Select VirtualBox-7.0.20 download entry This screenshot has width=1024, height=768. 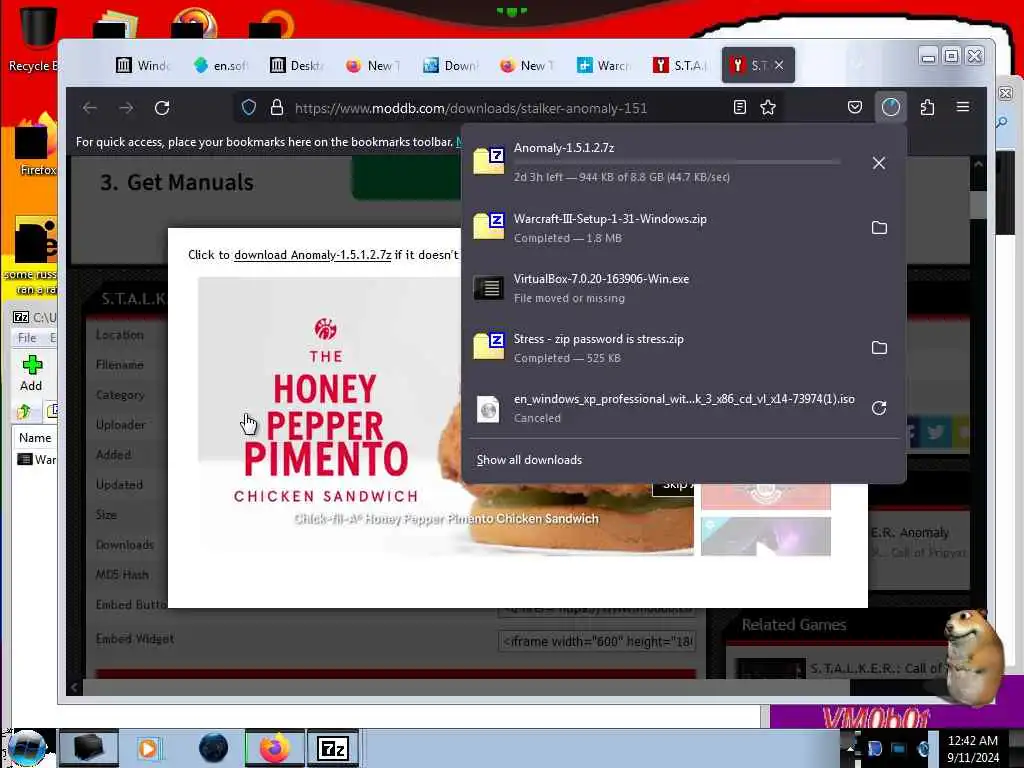(683, 288)
